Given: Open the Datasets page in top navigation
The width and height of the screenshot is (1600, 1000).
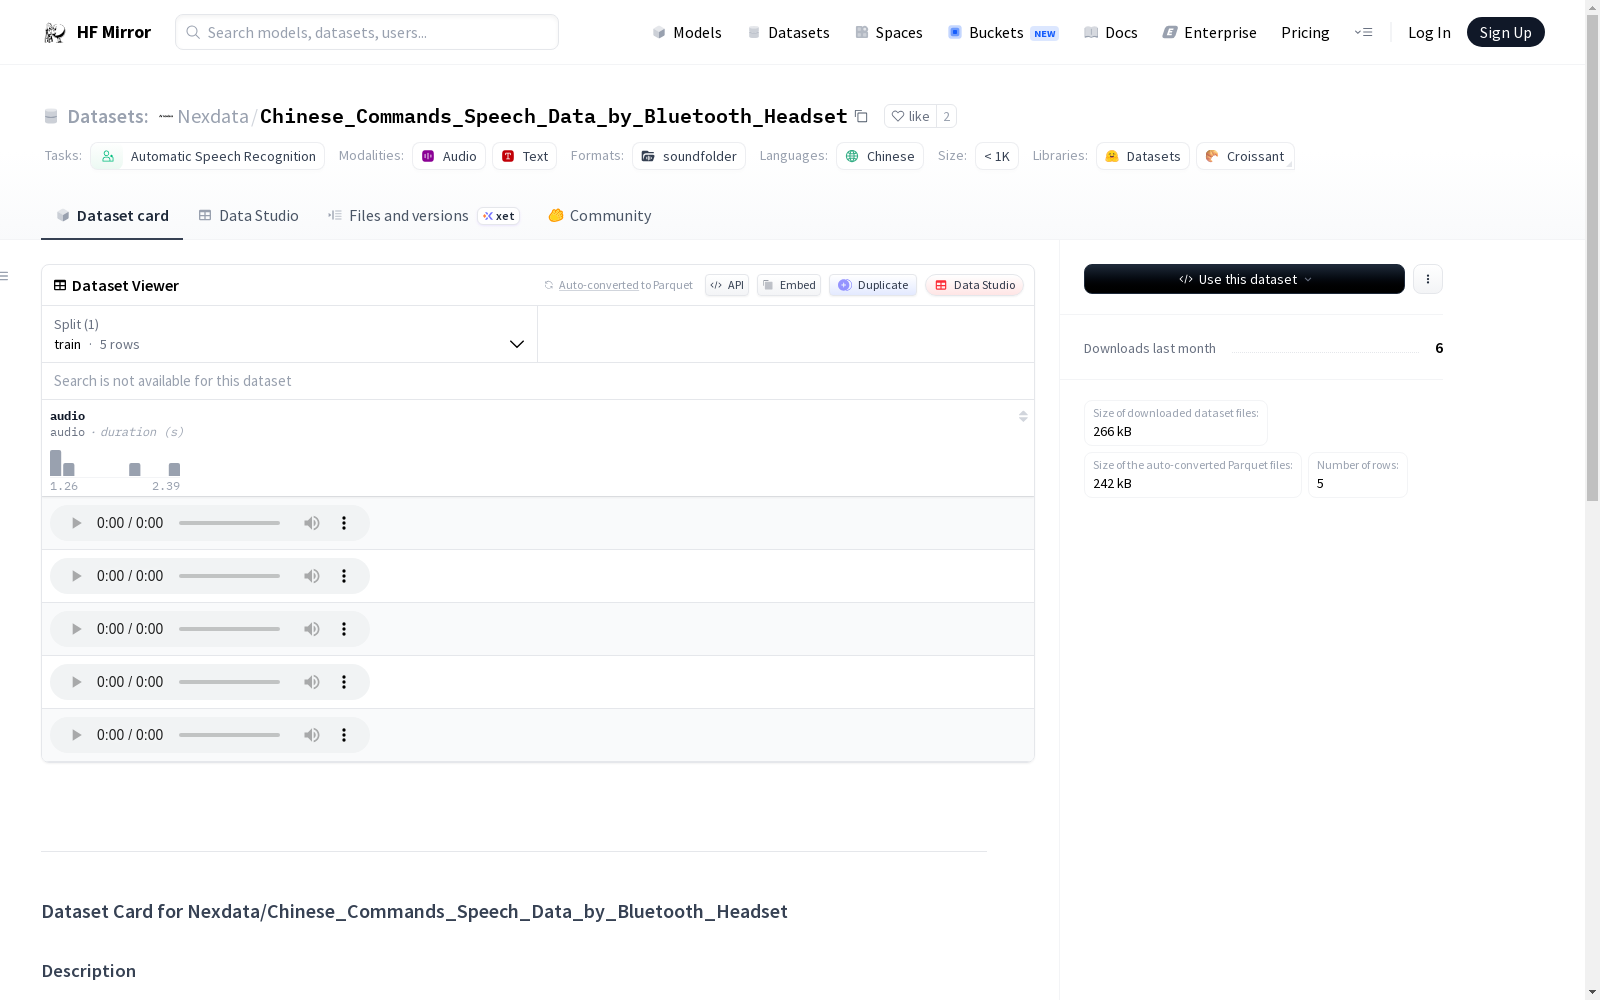Looking at the screenshot, I should (789, 32).
